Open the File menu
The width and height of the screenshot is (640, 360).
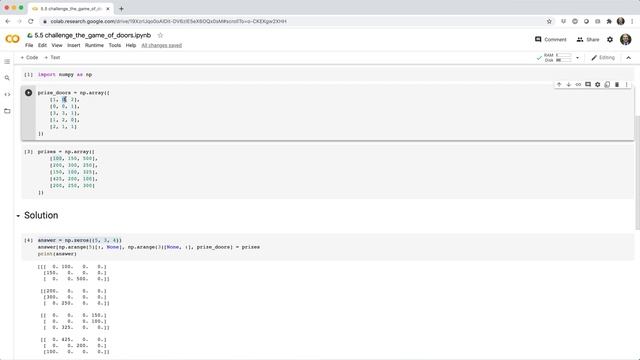pos(29,45)
